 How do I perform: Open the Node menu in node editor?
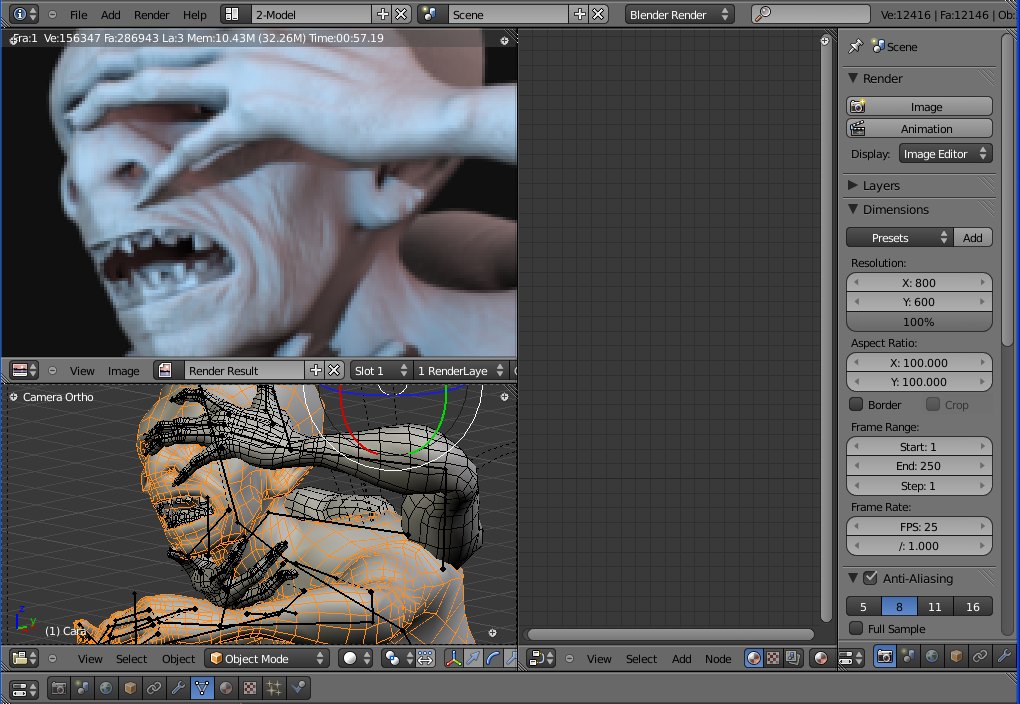(x=718, y=658)
